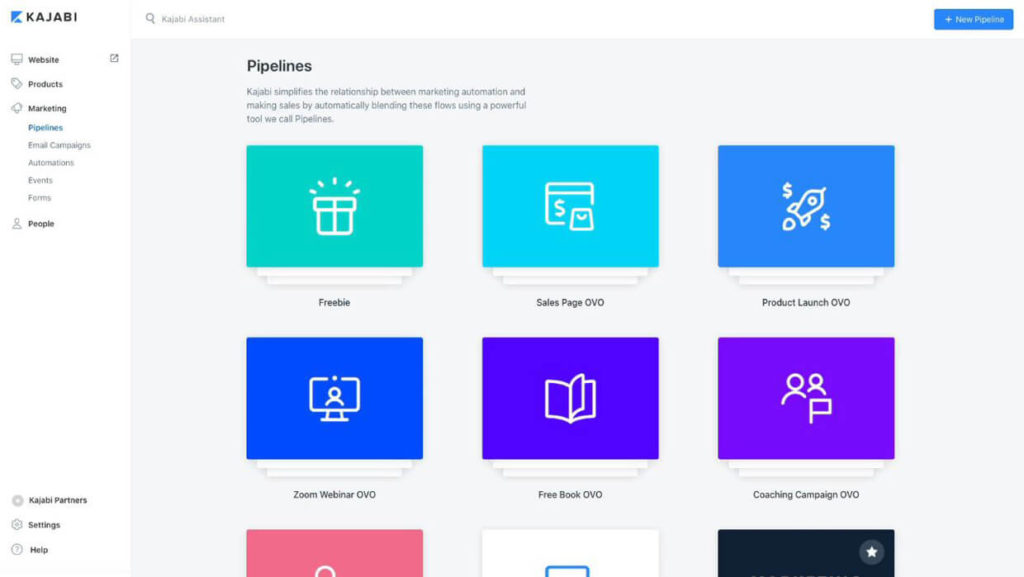
Task: Click the Kajabi logo
Action: point(44,17)
